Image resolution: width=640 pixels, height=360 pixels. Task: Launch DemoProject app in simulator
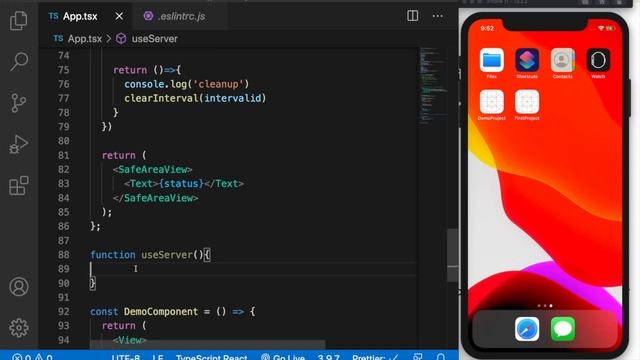pyautogui.click(x=491, y=102)
